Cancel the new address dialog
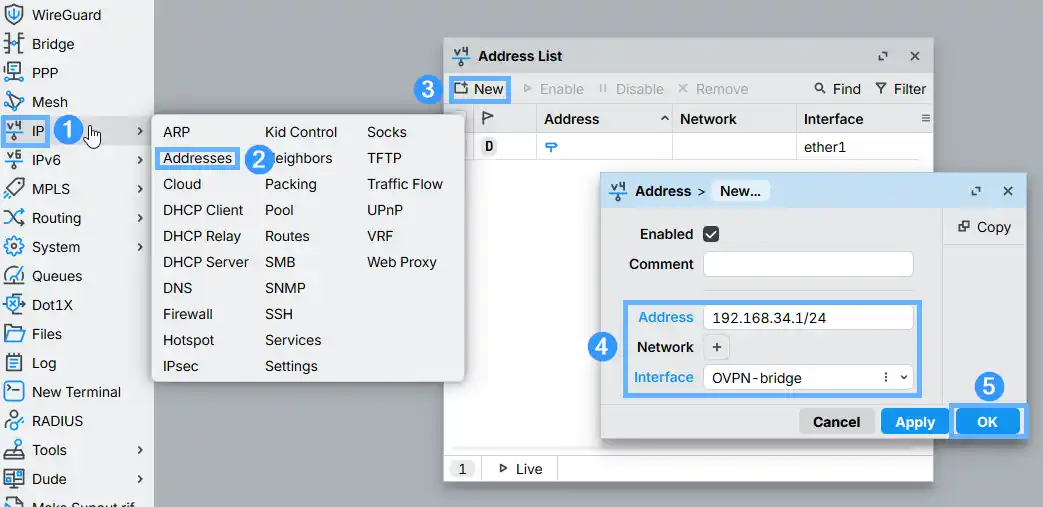Image resolution: width=1043 pixels, height=507 pixels. coord(837,422)
